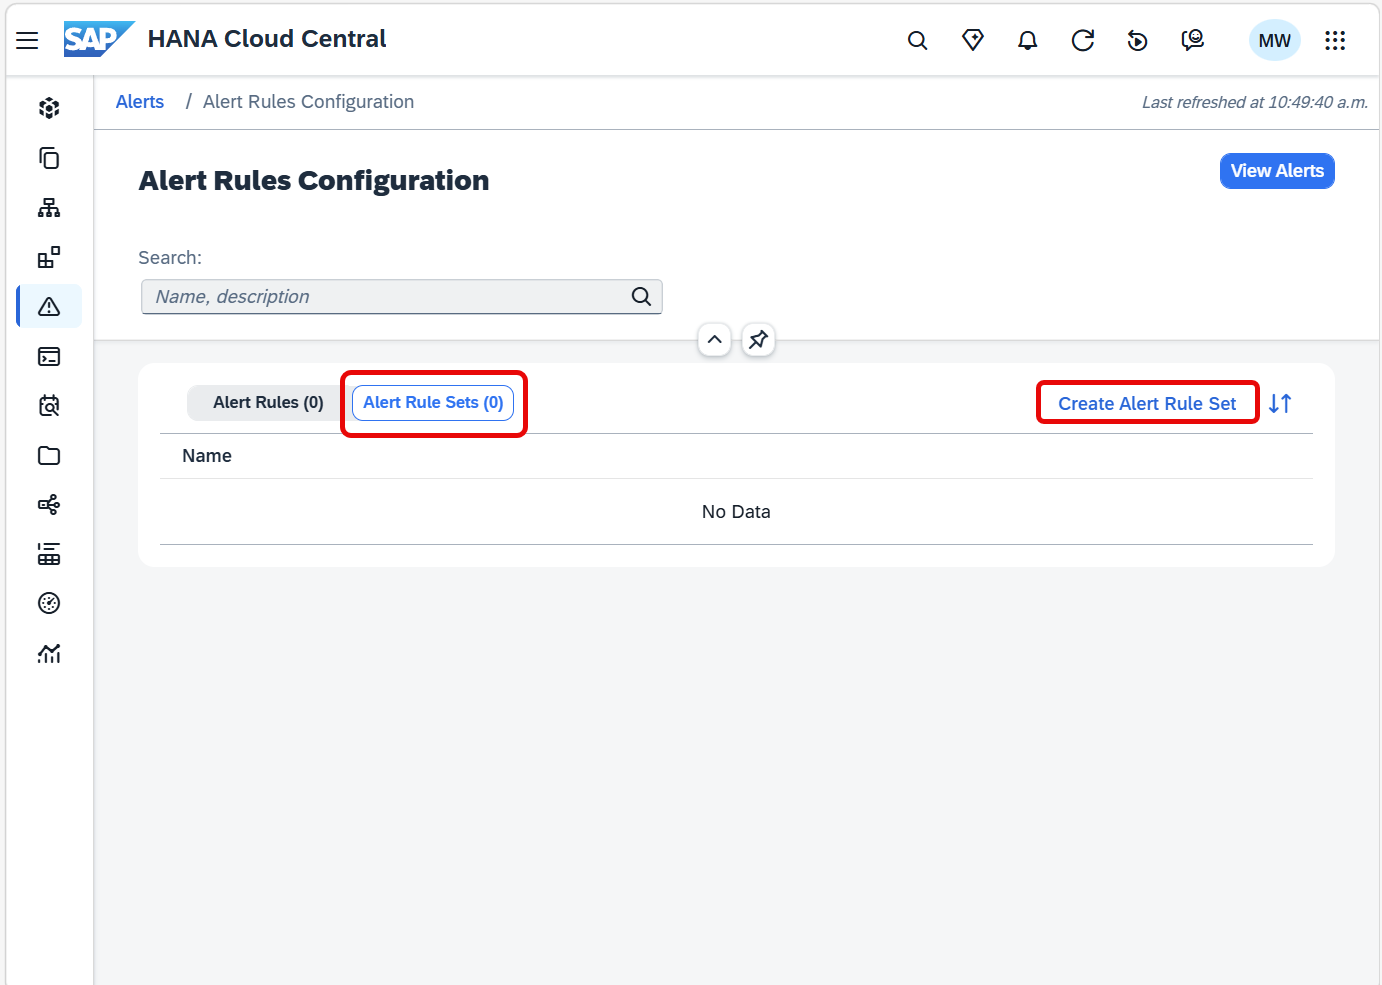Open the table list sidebar icon
The height and width of the screenshot is (985, 1382).
pos(49,554)
